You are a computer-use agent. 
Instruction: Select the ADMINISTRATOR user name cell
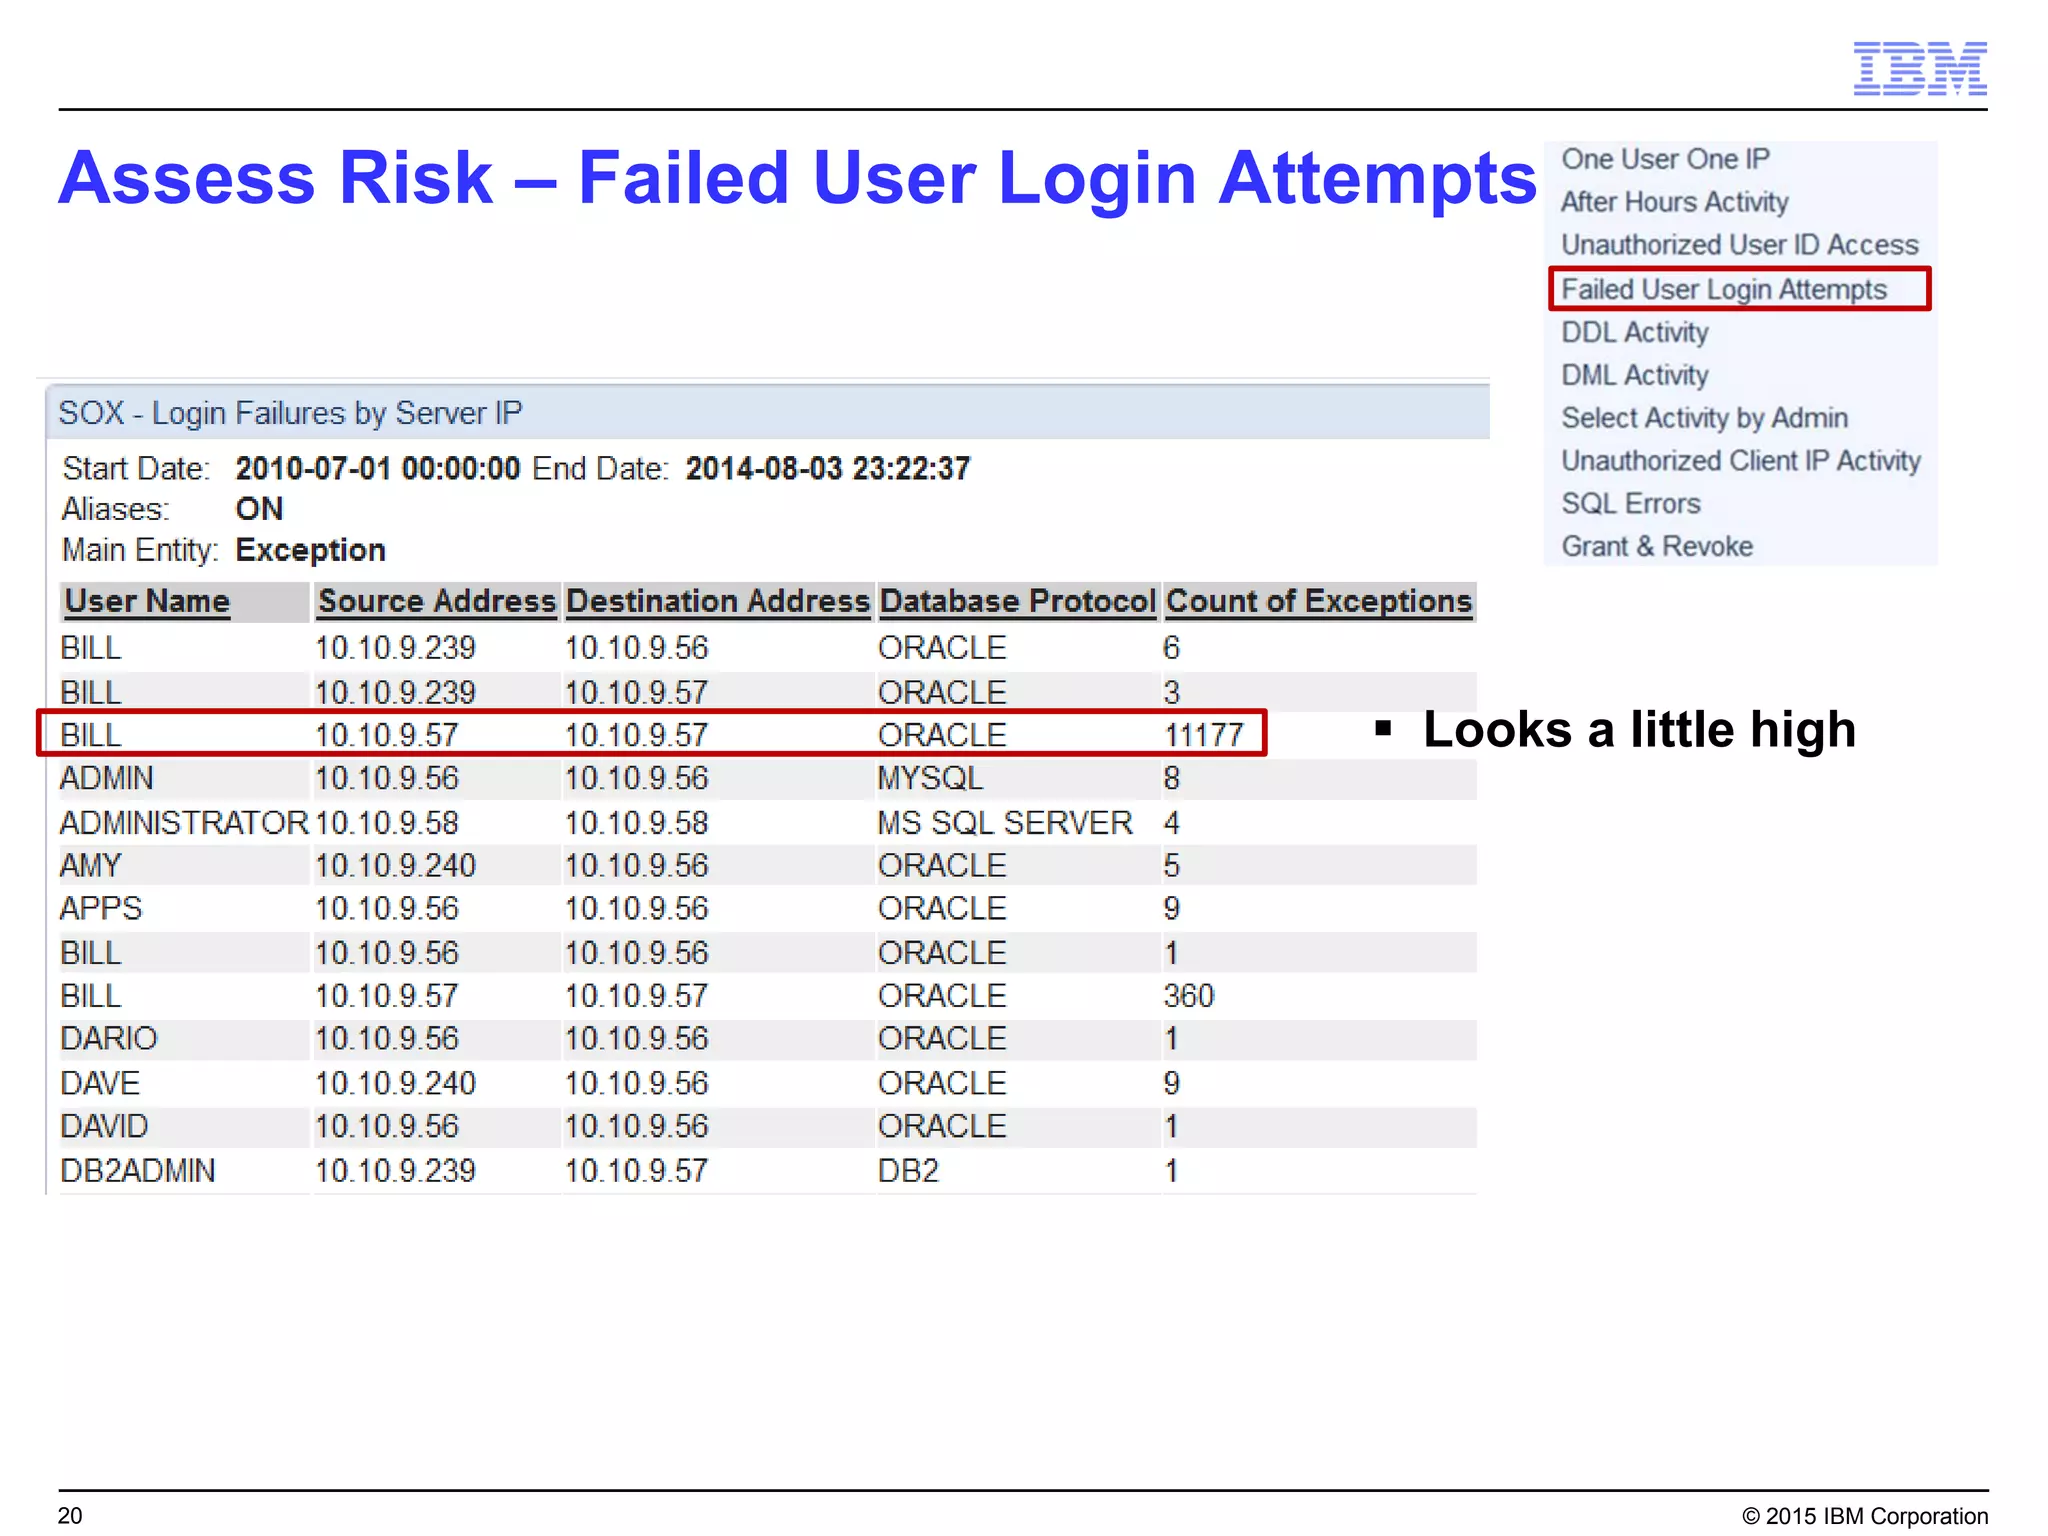pos(184,823)
